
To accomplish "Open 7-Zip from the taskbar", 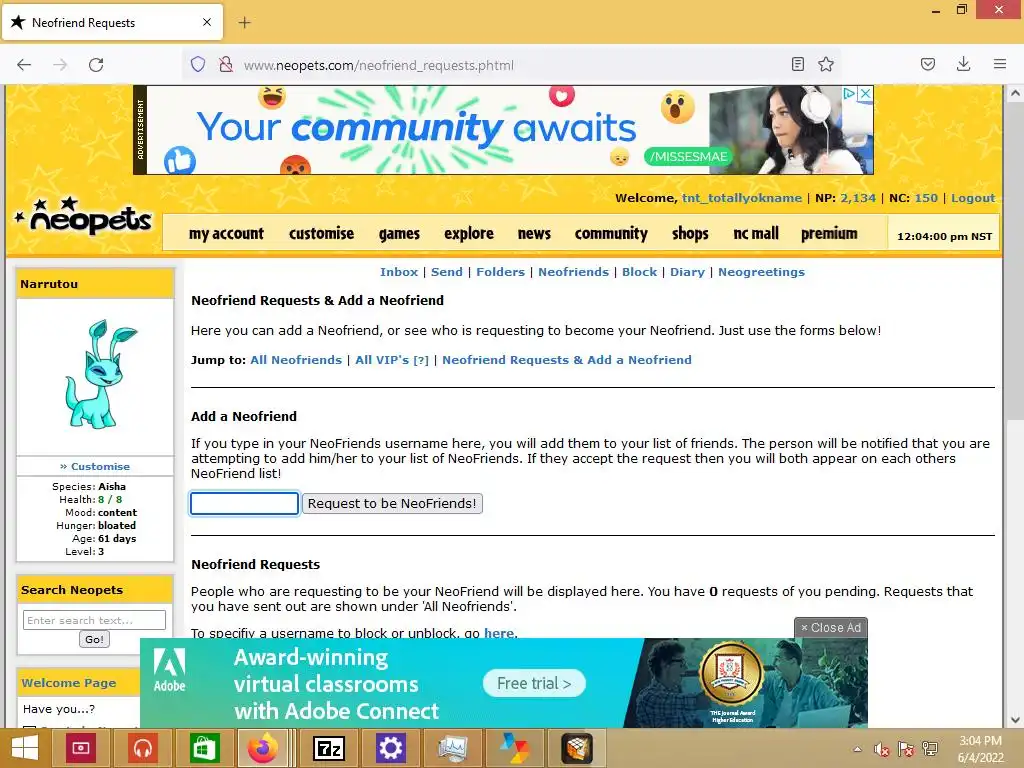I will 328,748.
